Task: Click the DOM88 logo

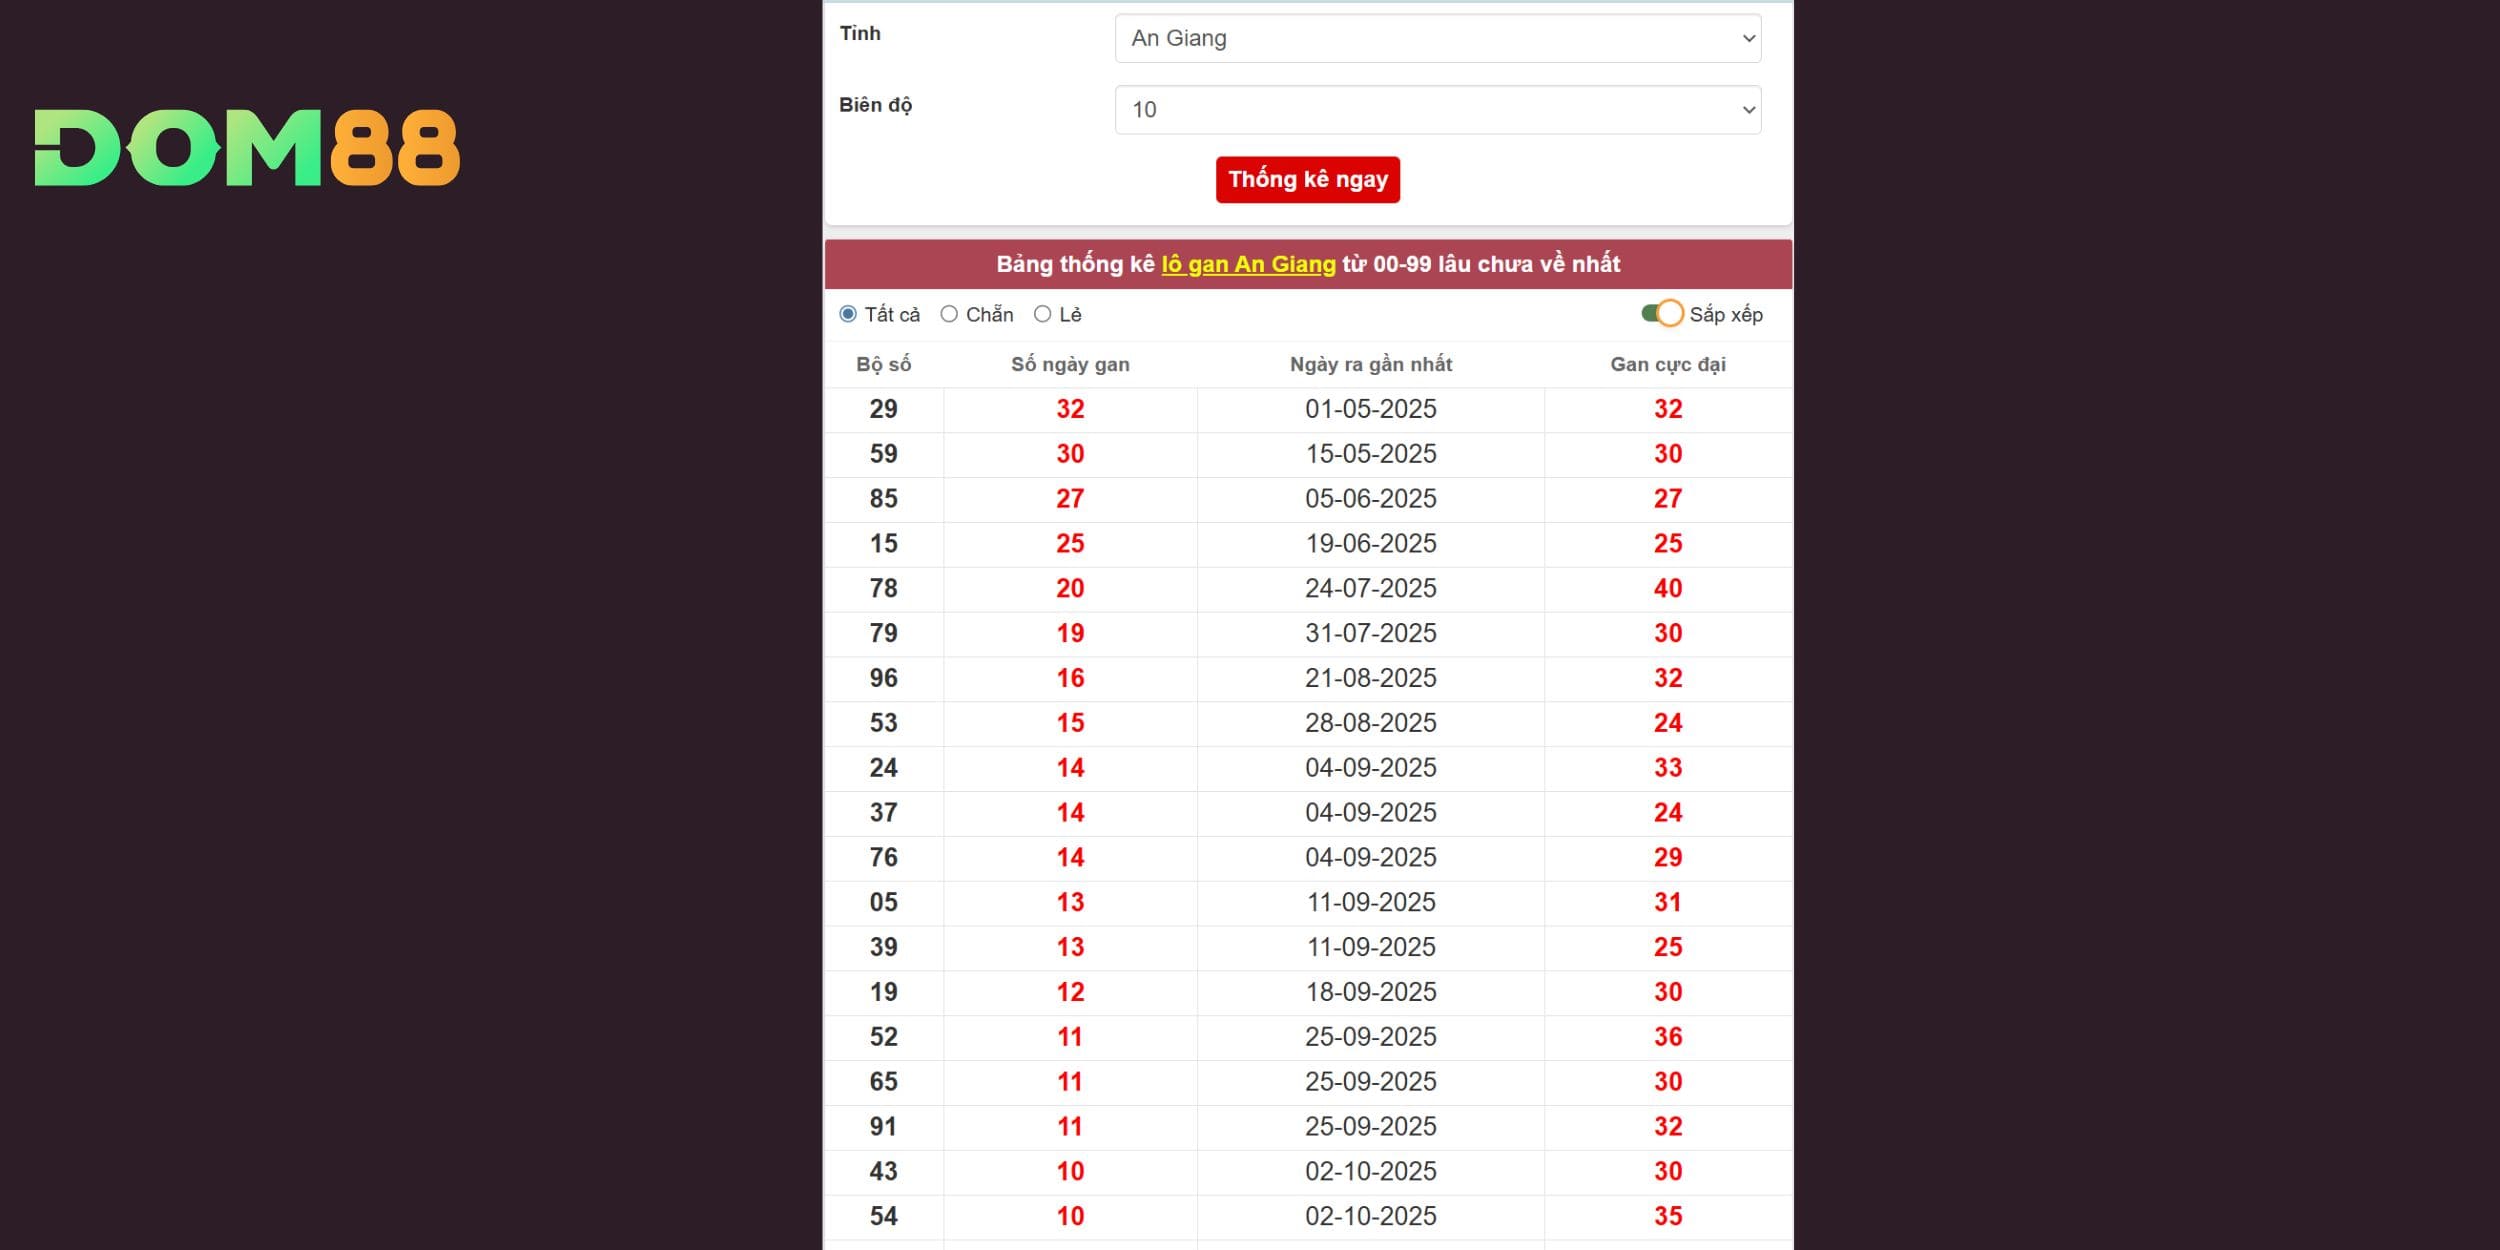Action: pyautogui.click(x=247, y=148)
